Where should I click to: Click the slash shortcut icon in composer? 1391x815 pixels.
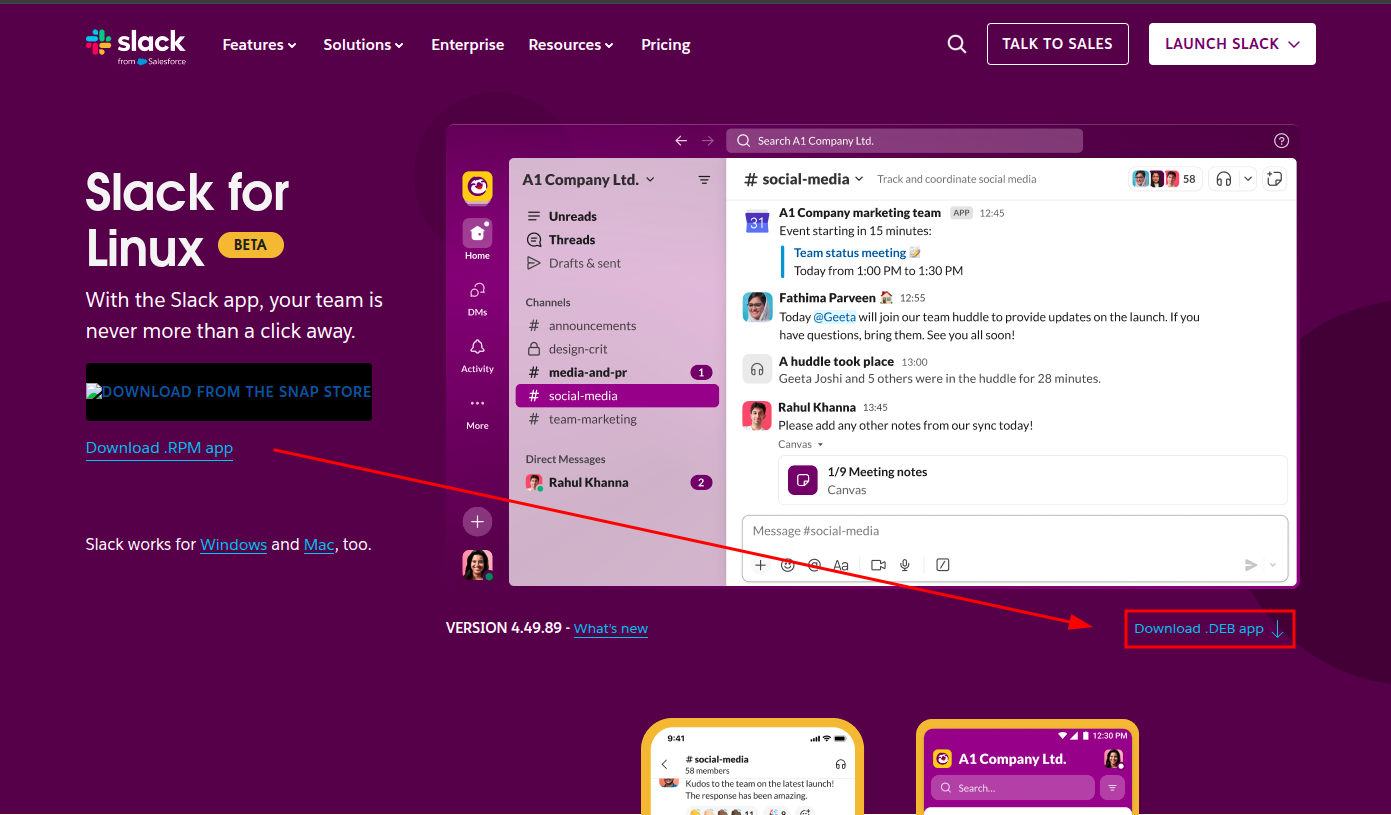pos(942,565)
